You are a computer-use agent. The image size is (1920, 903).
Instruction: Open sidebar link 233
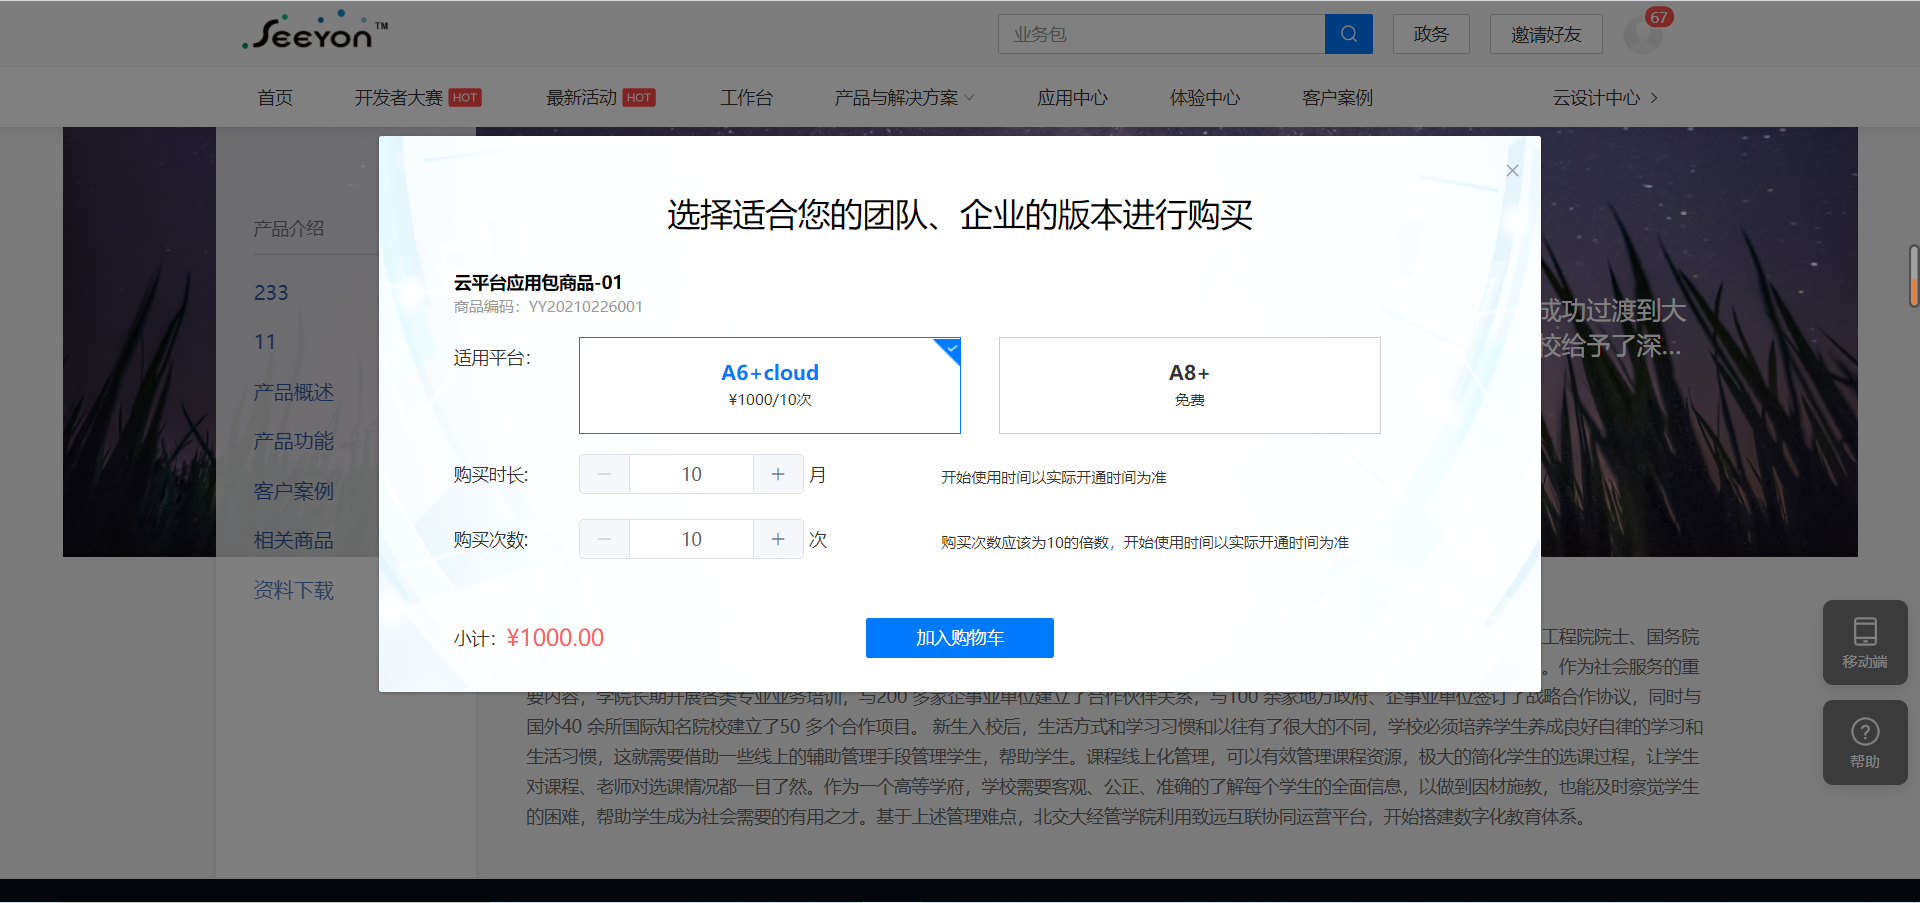tap(271, 293)
